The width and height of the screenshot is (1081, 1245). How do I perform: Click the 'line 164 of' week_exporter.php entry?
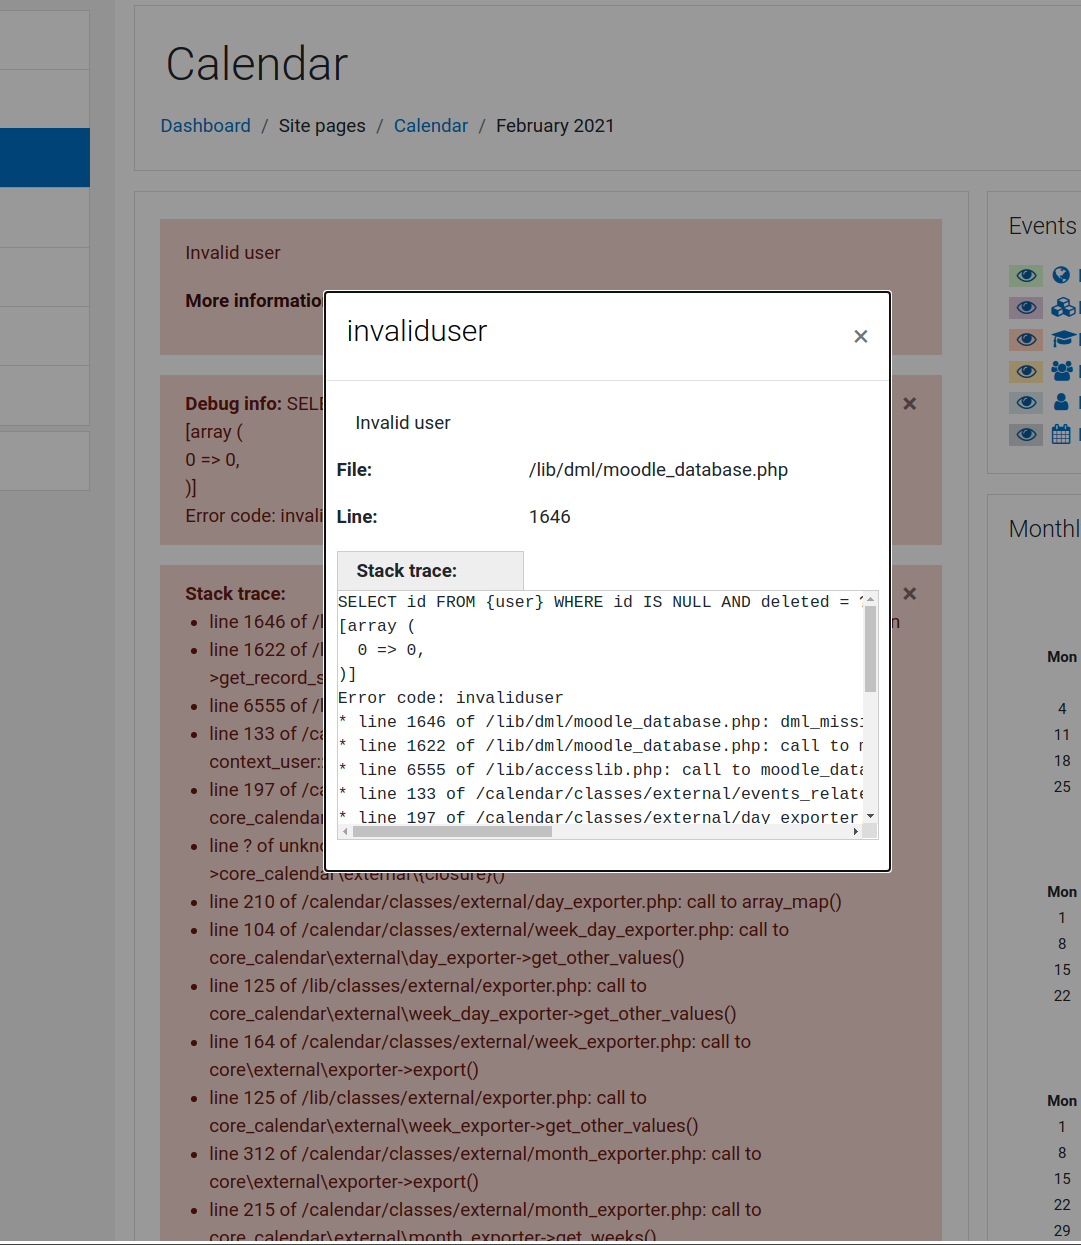pos(480,1056)
